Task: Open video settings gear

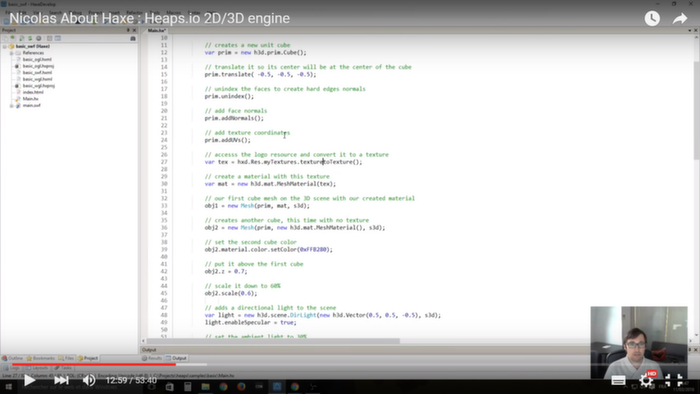Action: tap(646, 381)
